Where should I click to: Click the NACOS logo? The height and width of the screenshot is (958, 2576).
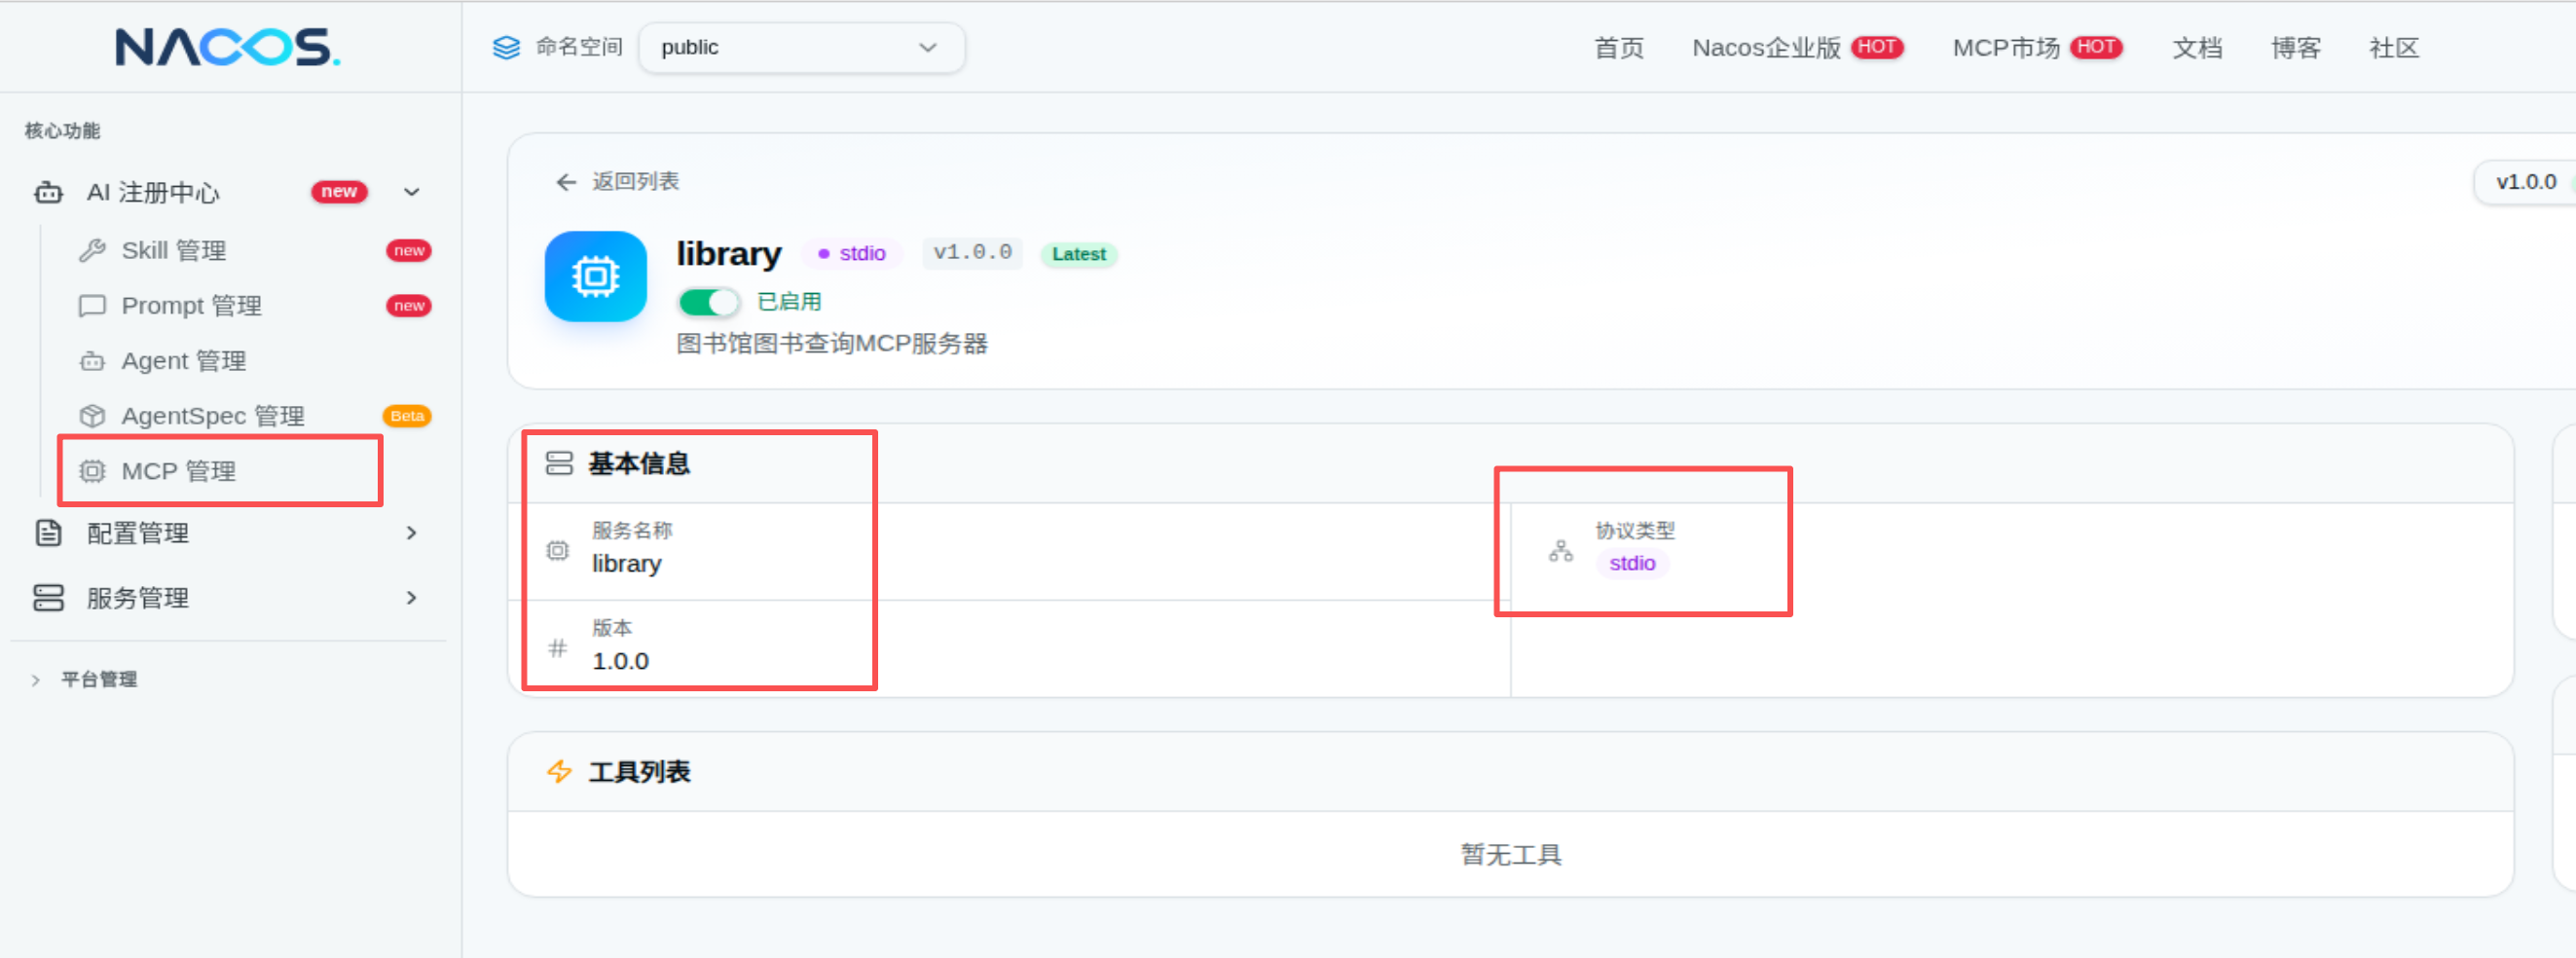click(x=227, y=47)
